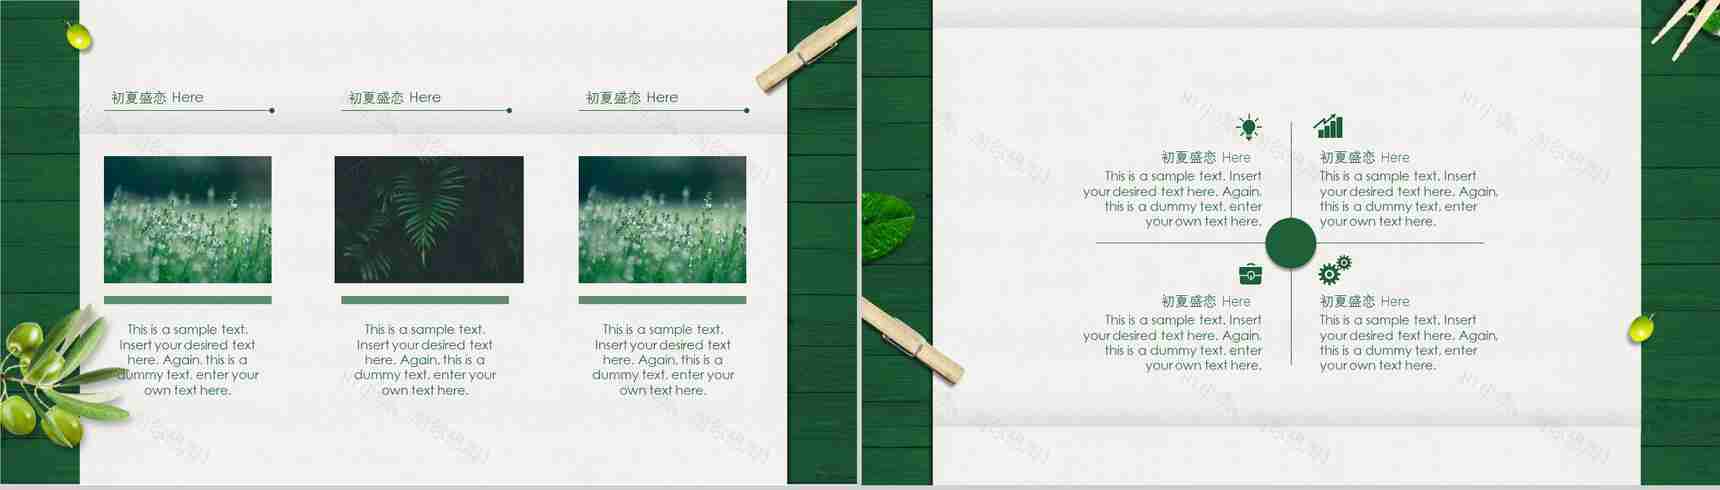Select the double gears icon
Screen dimensions: 1720x490
coord(1335,270)
